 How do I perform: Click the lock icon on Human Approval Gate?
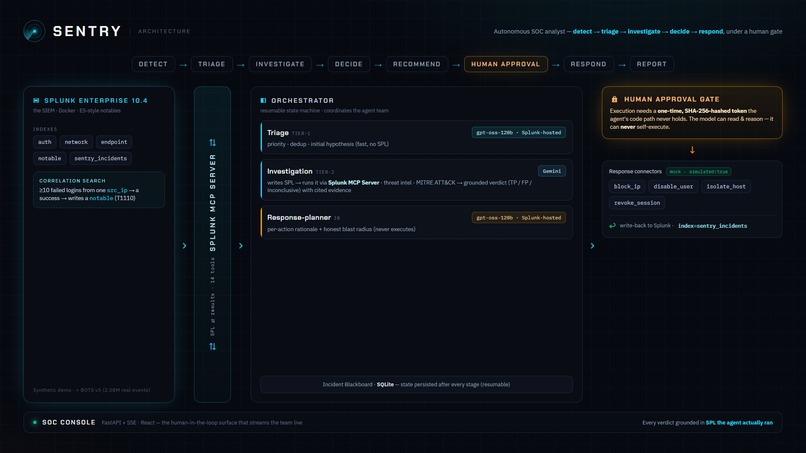pos(614,99)
